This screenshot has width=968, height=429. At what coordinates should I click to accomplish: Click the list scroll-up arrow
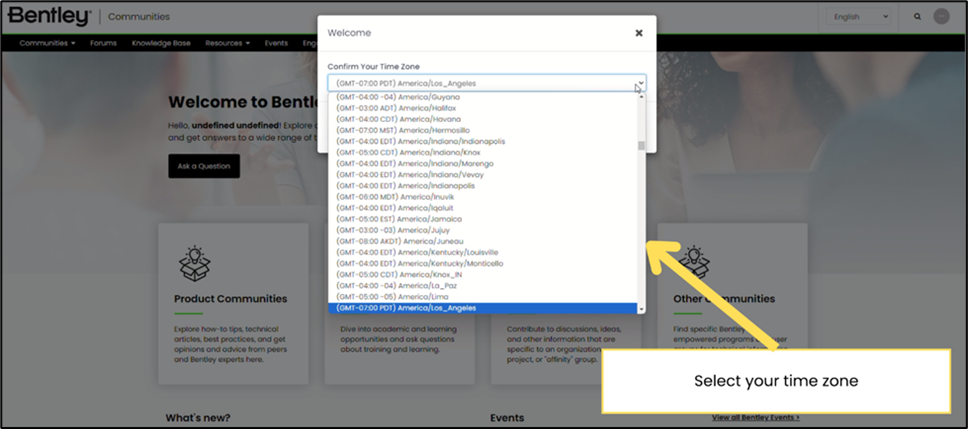641,96
